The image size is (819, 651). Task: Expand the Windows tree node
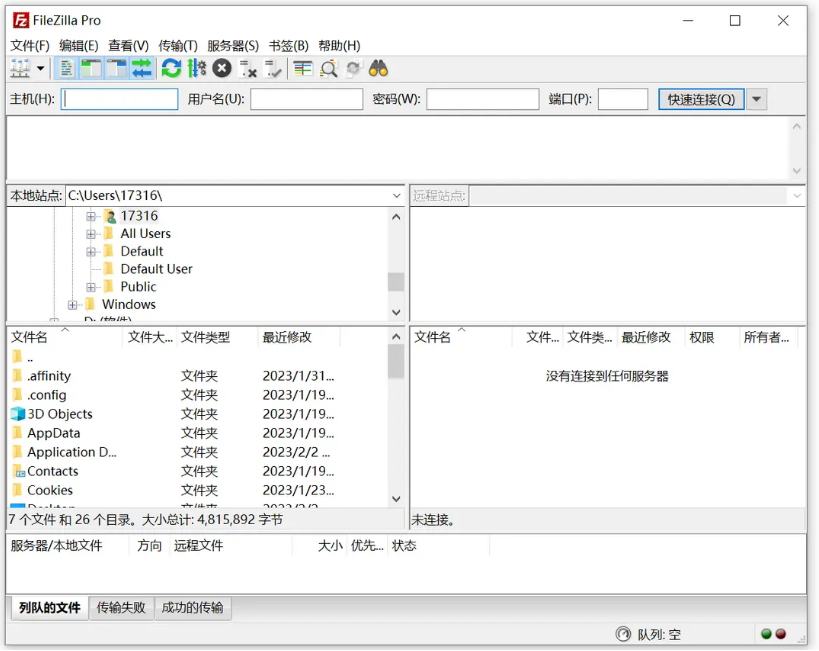tap(72, 305)
